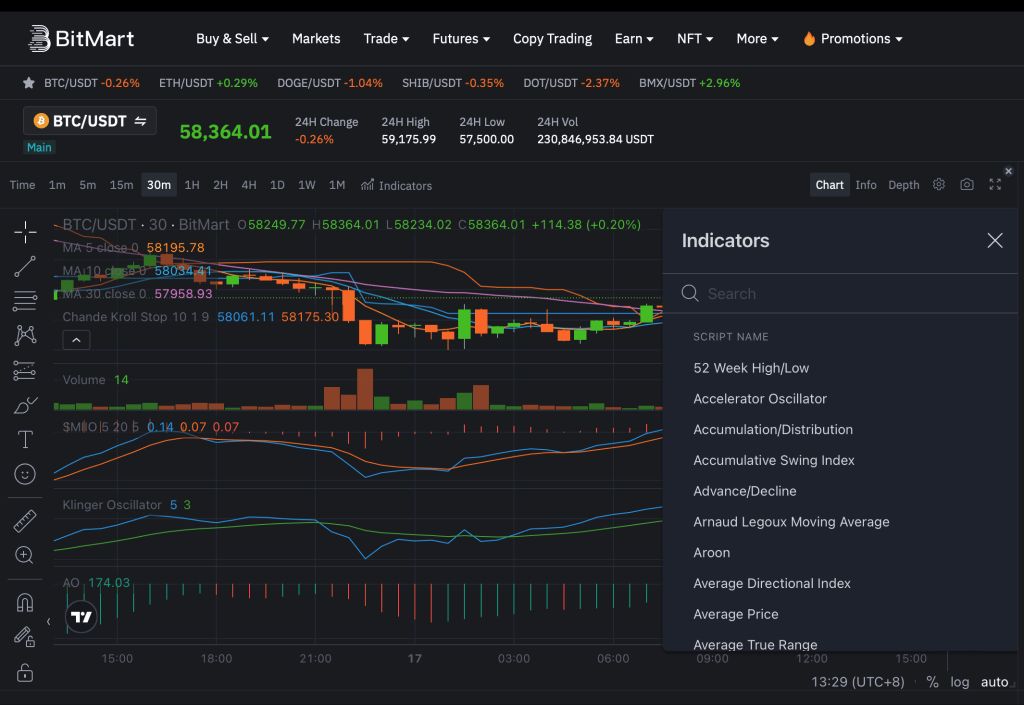The height and width of the screenshot is (705, 1024).
Task: Select the text annotation tool
Action: [25, 439]
